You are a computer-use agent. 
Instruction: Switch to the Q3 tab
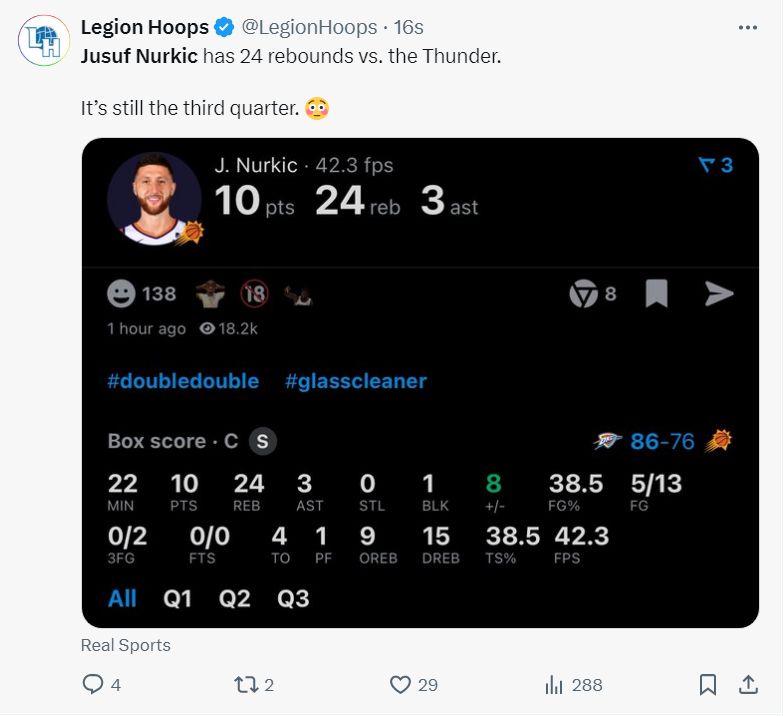(293, 598)
